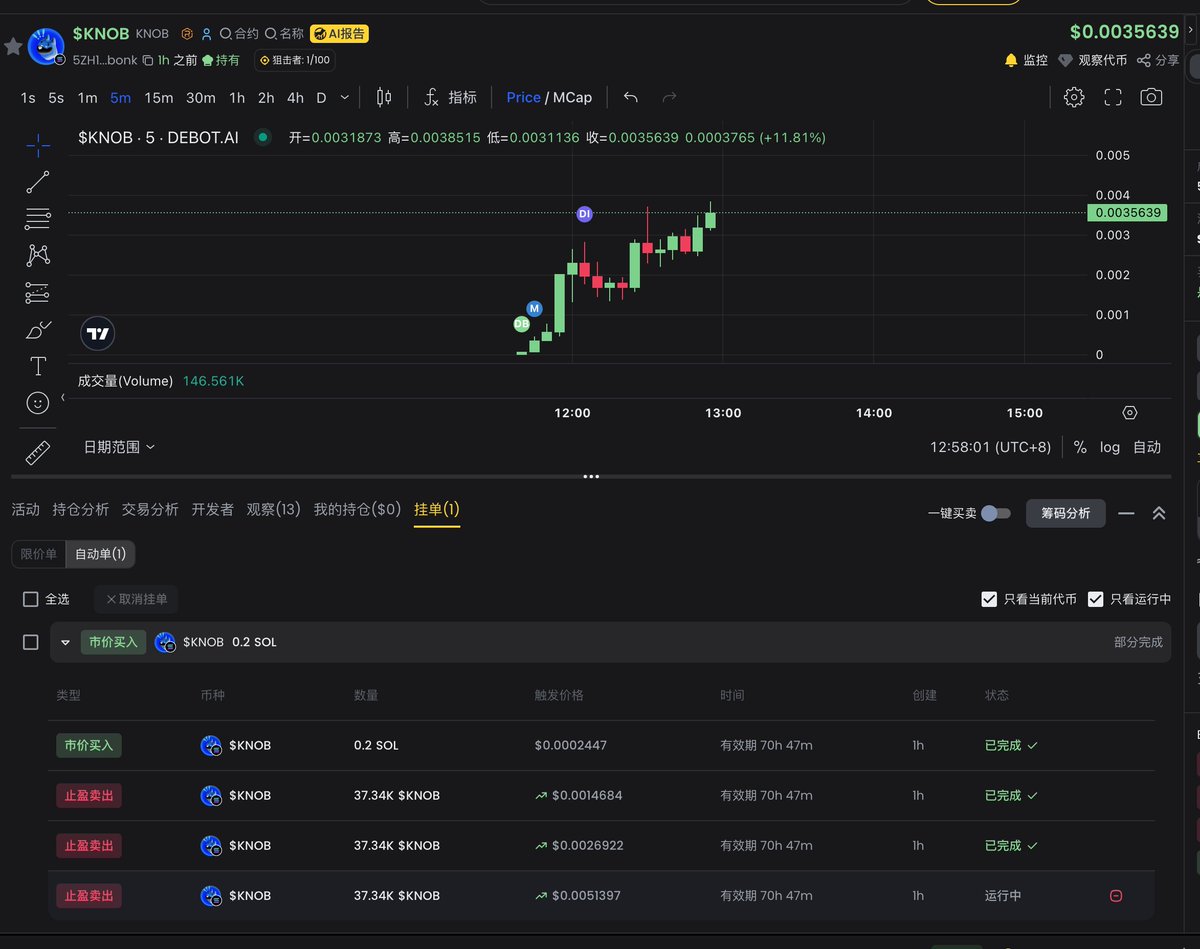
Task: Click the DI marker on chart
Action: click(585, 214)
